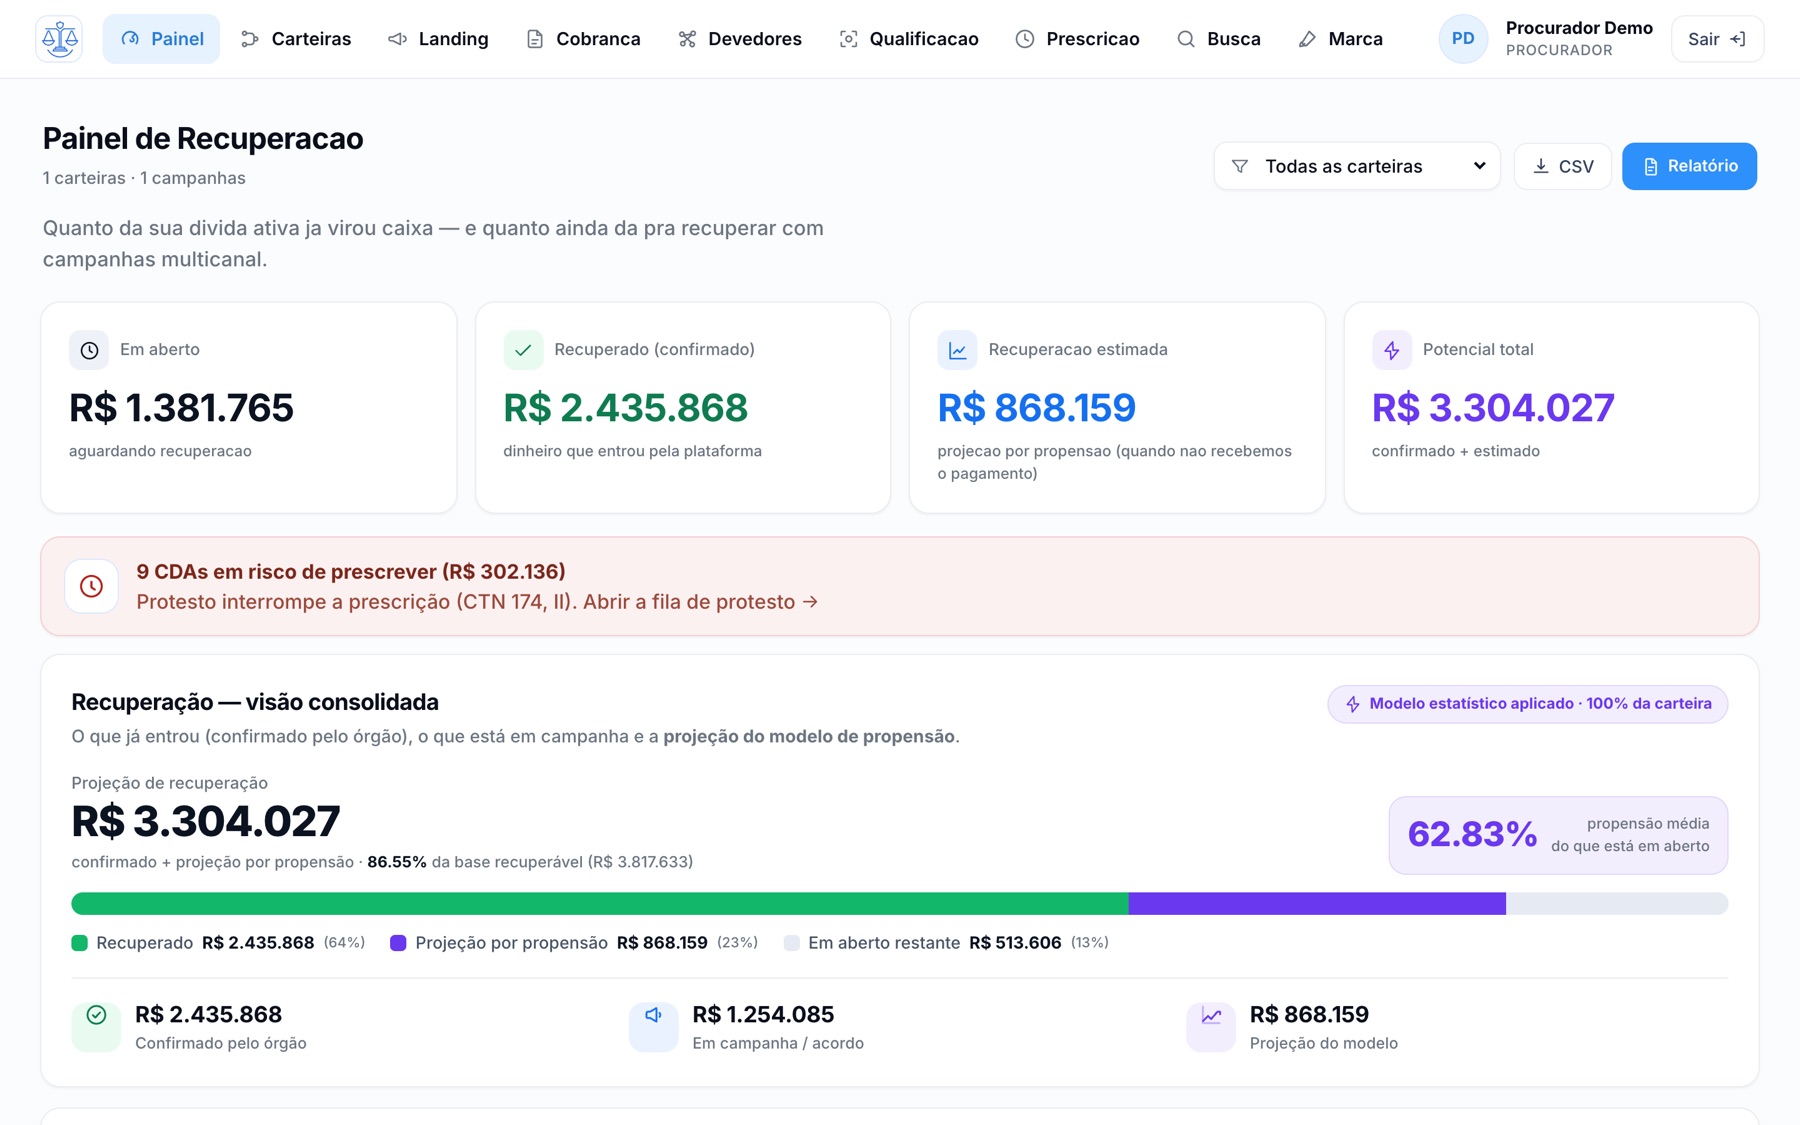Log out with the Sair button
The image size is (1800, 1125).
pos(1717,39)
